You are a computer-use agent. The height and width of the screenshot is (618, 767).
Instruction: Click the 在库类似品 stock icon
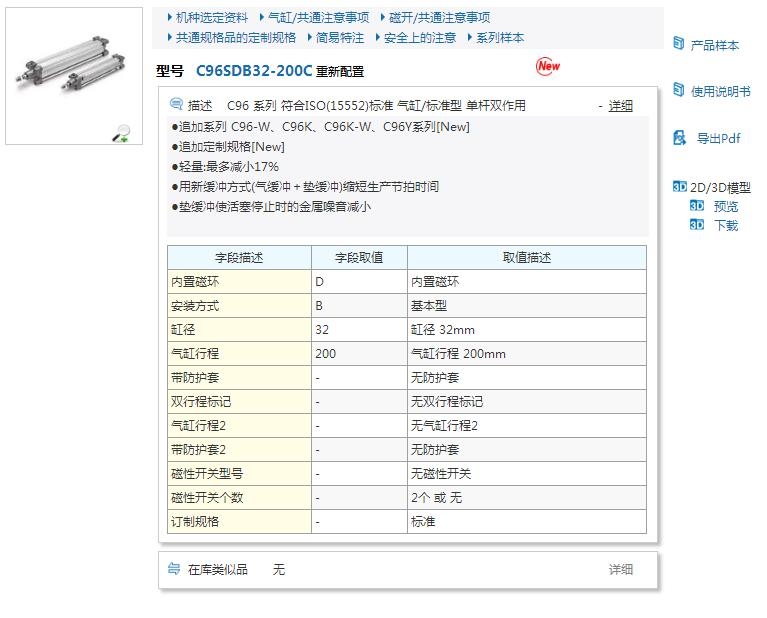click(x=174, y=569)
